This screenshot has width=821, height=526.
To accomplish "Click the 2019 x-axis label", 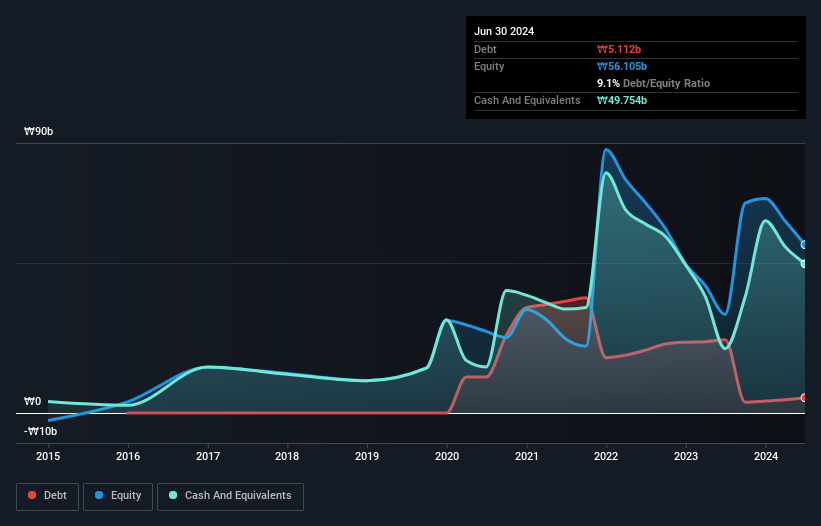I will click(367, 456).
